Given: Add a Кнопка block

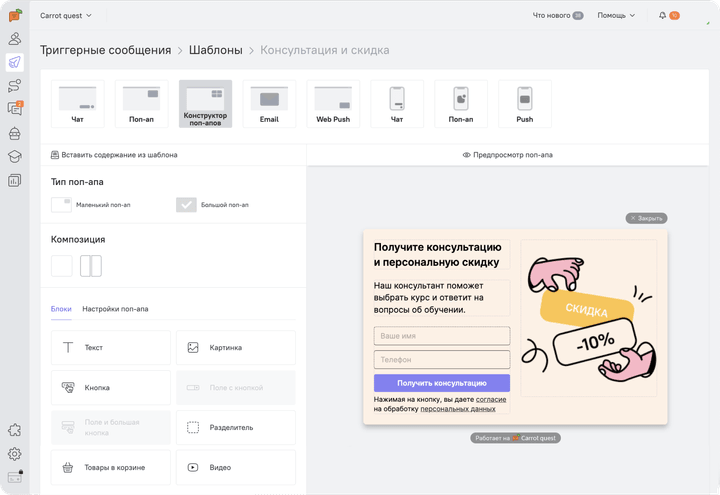Looking at the screenshot, I should [111, 388].
